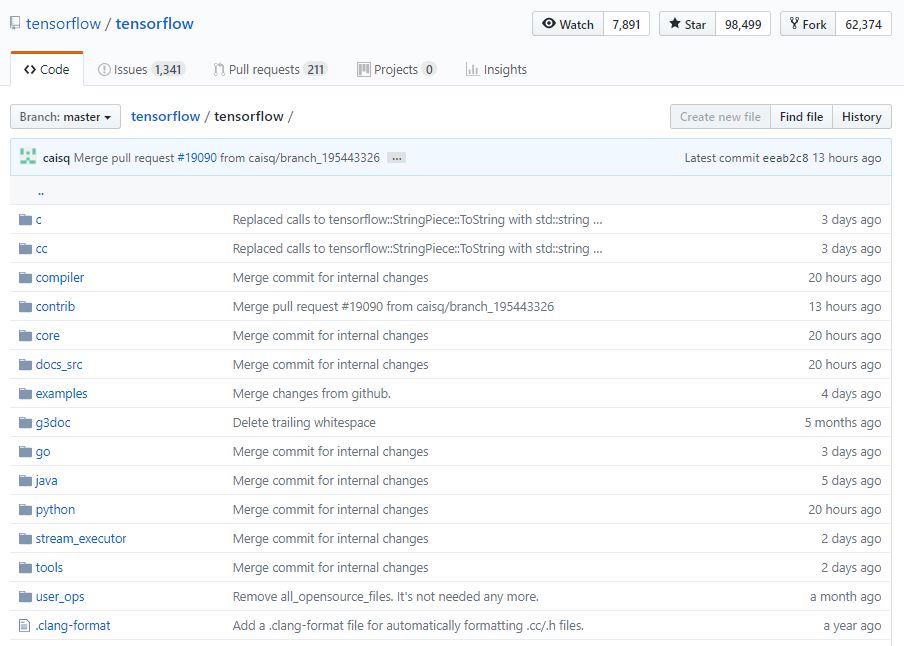This screenshot has height=646, width=904.
Task: Click the repository book icon beside tensorflow
Action: pos(16,24)
